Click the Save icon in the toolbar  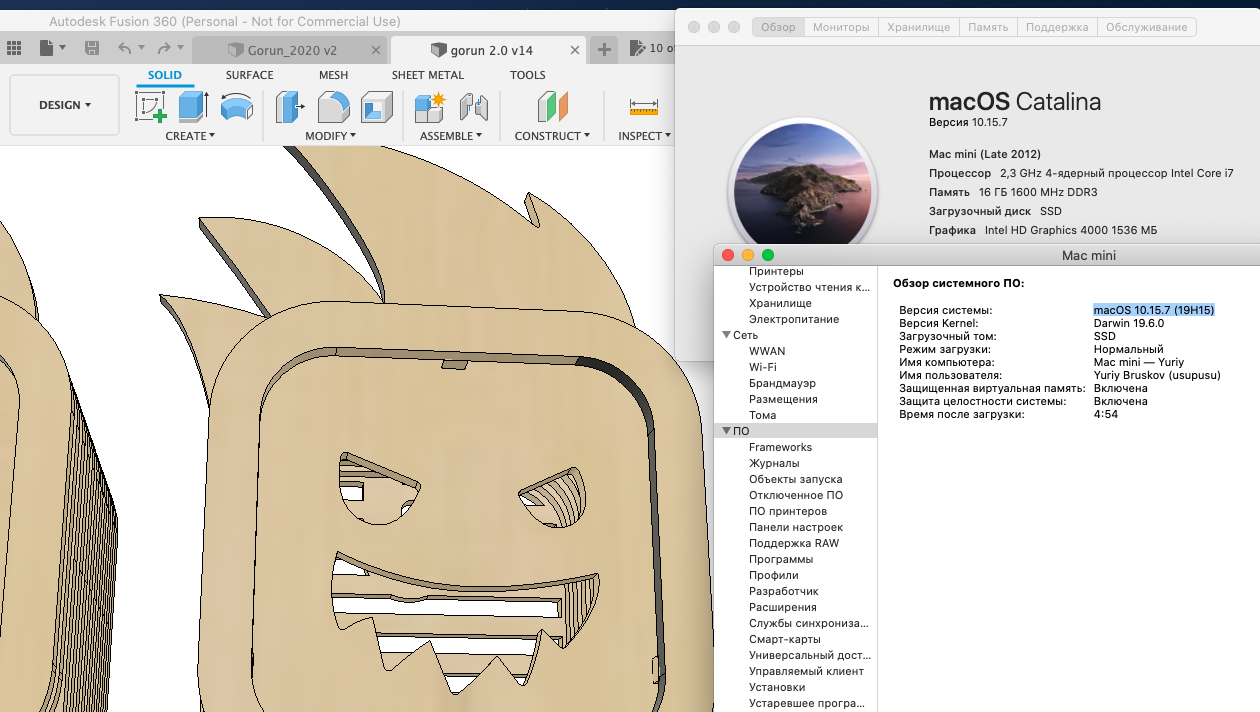coord(92,48)
